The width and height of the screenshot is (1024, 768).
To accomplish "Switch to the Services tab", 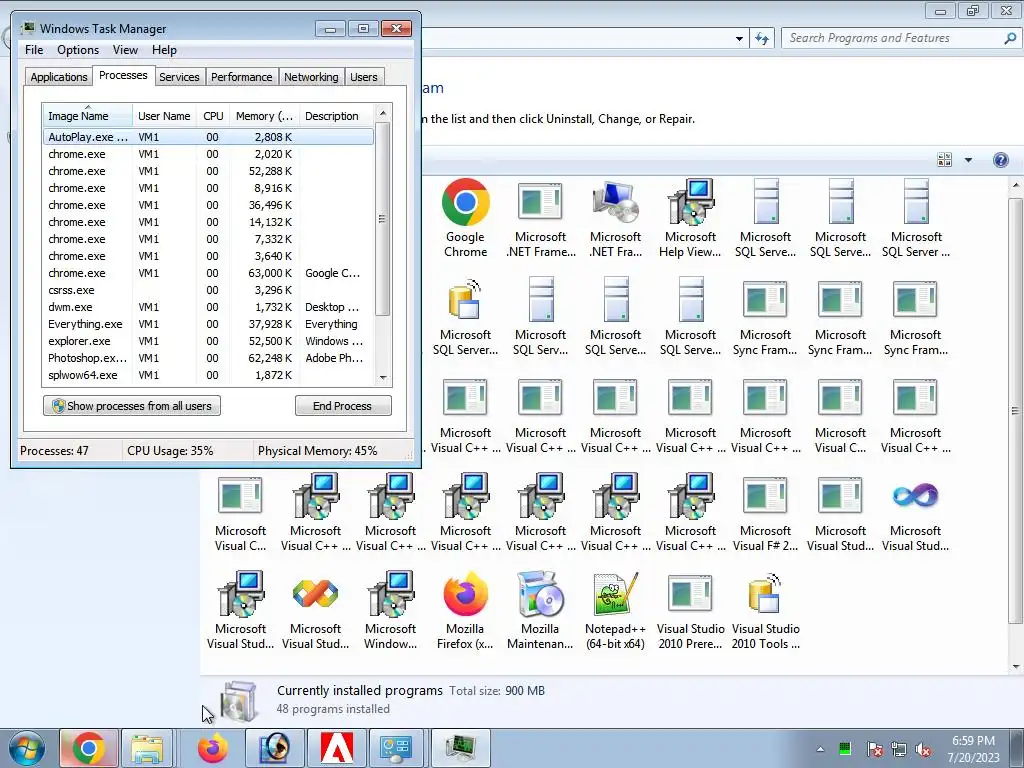I will 179,76.
